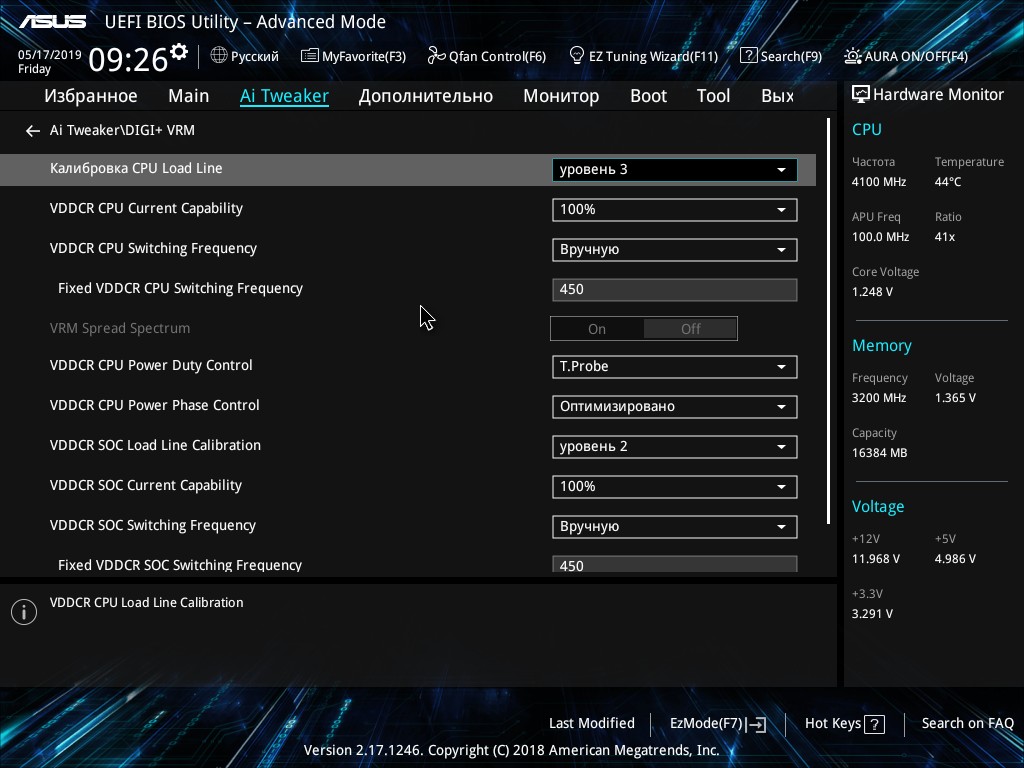Click the 3200 MHz memory frequency value
This screenshot has width=1024, height=768.
(x=878, y=398)
